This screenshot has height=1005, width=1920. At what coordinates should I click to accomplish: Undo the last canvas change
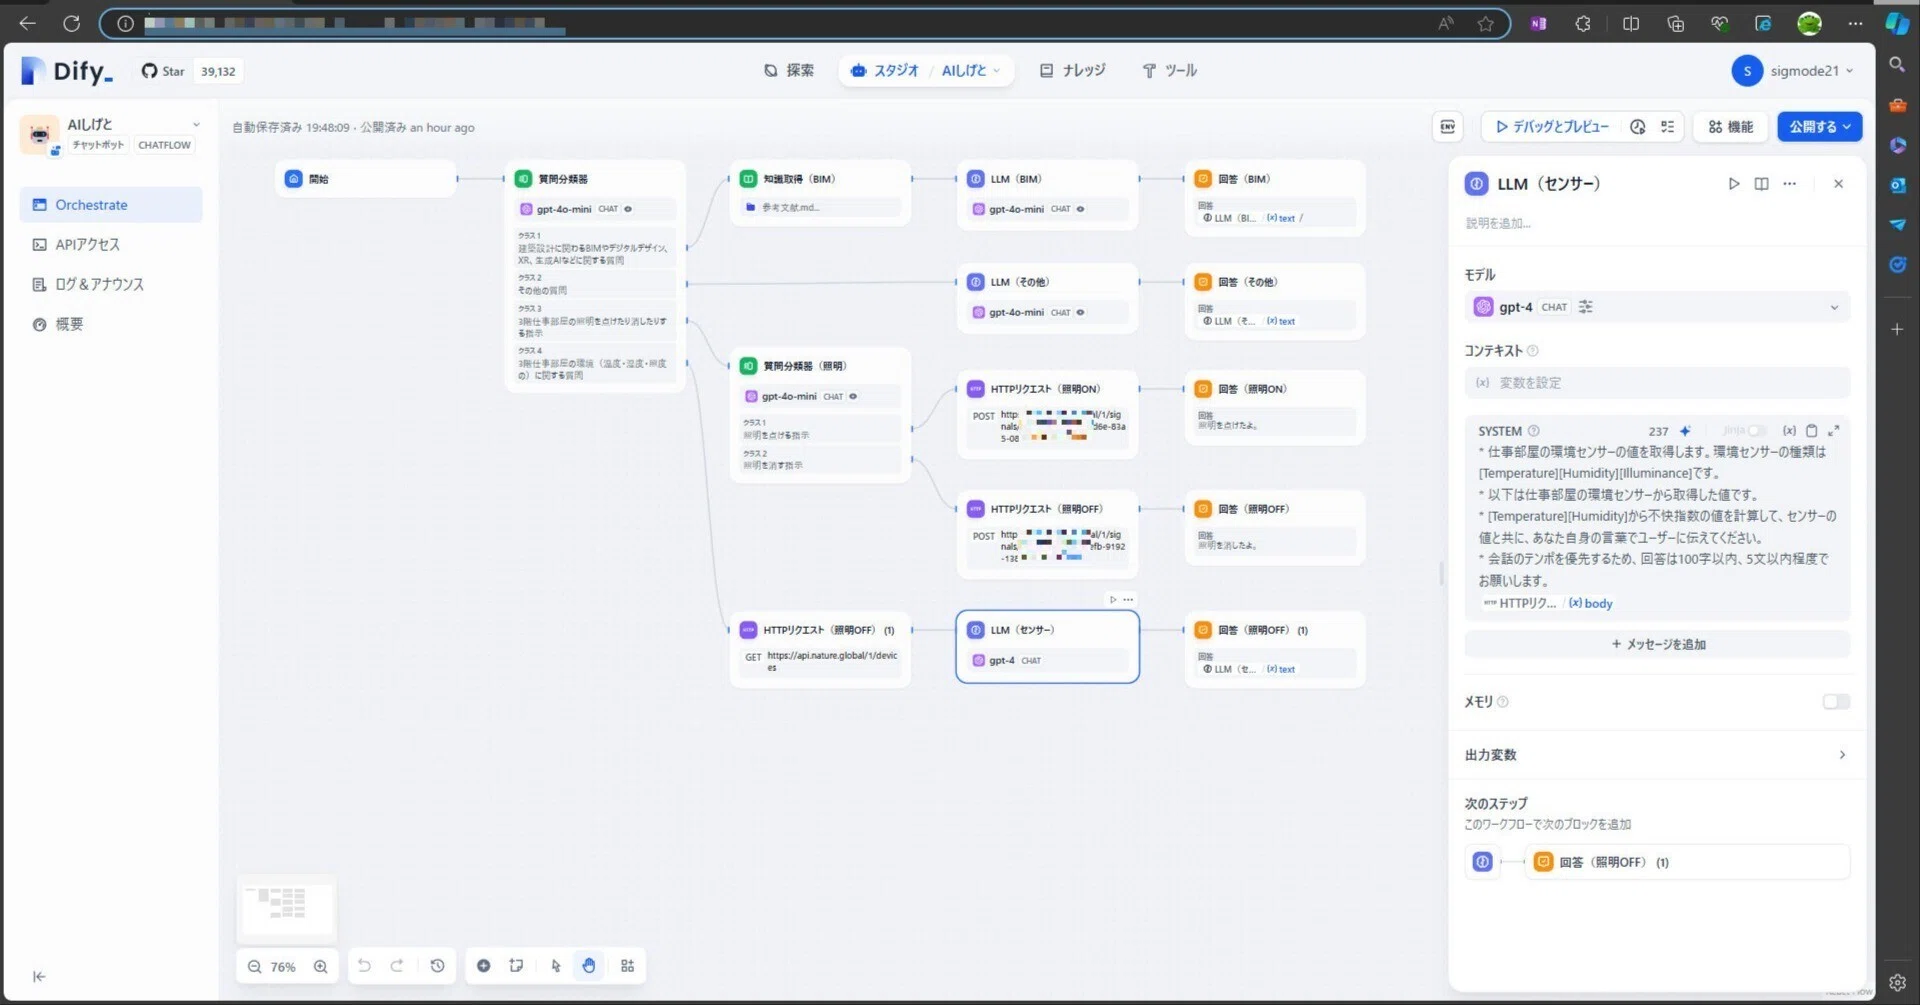pos(364,965)
